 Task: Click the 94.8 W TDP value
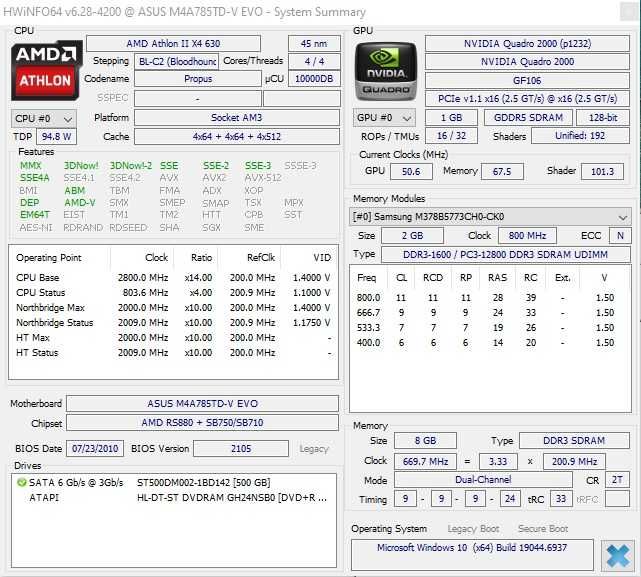[x=56, y=137]
